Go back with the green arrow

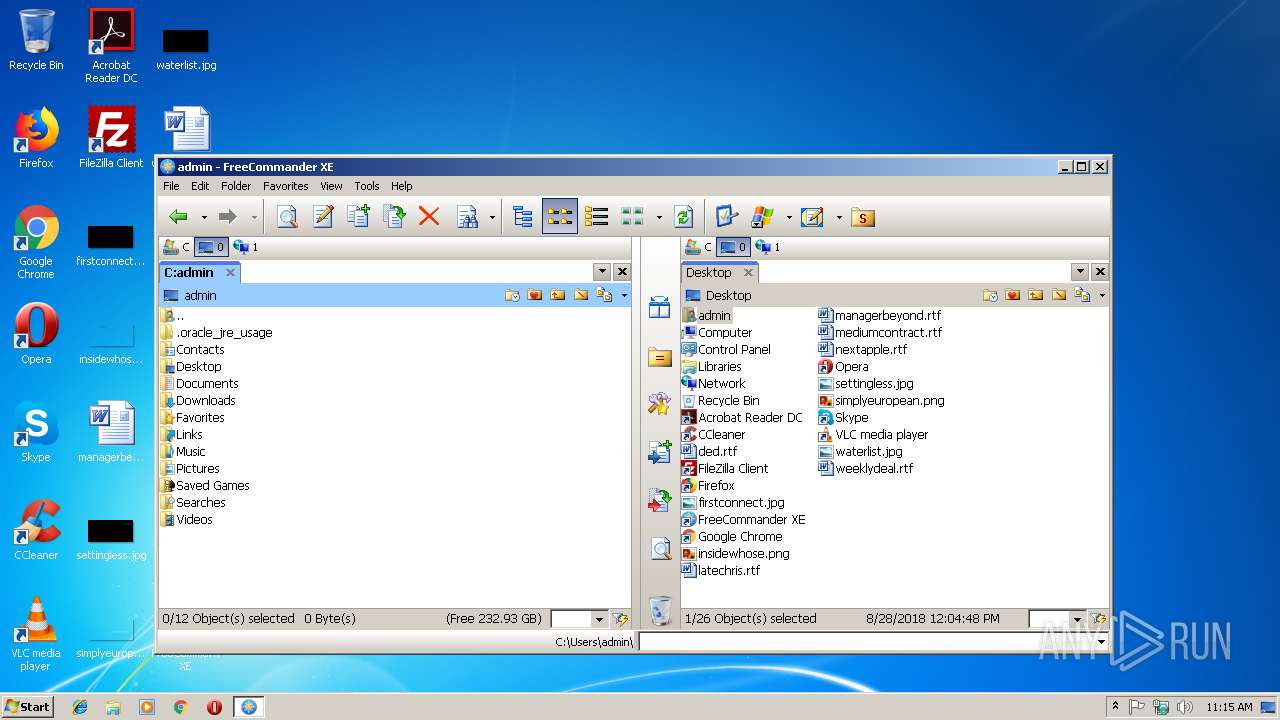point(179,217)
